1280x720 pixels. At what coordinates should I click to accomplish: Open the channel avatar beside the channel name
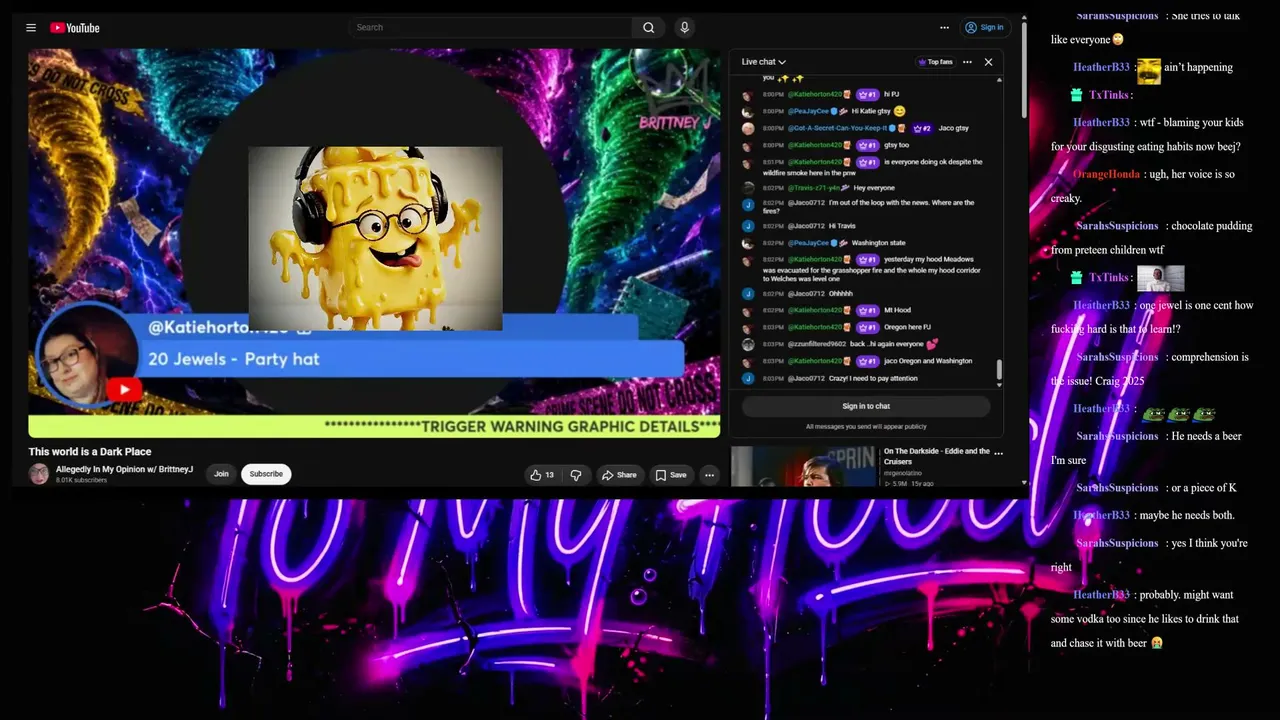coord(39,474)
